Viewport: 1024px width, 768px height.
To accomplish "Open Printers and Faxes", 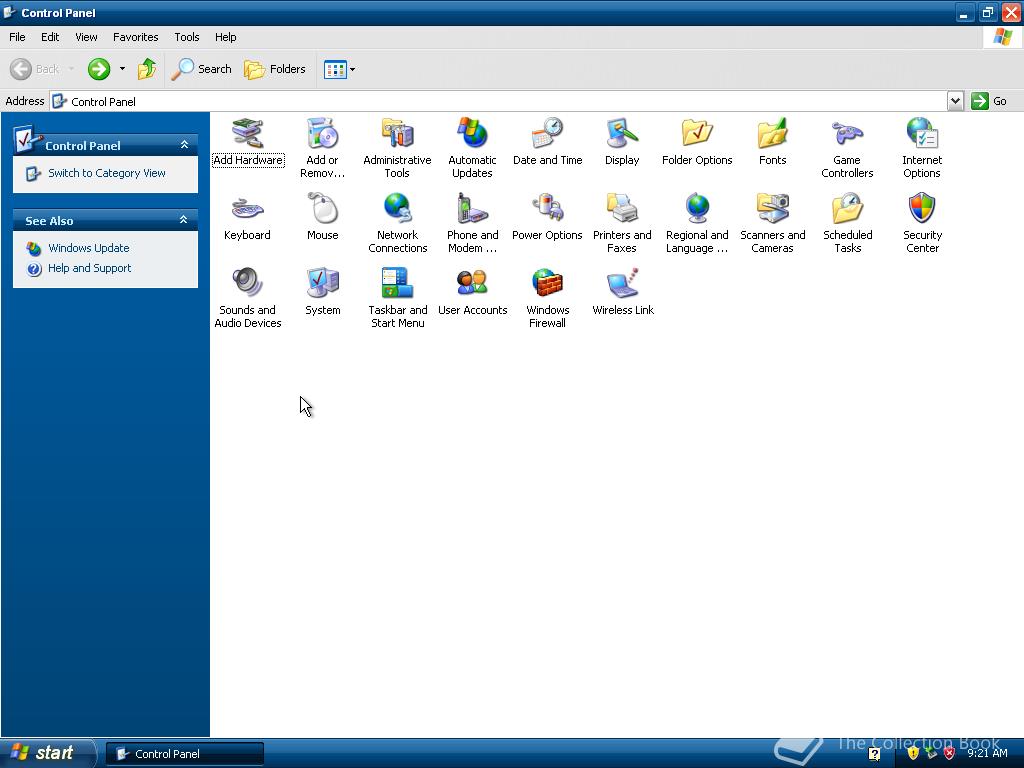I will pos(622,223).
